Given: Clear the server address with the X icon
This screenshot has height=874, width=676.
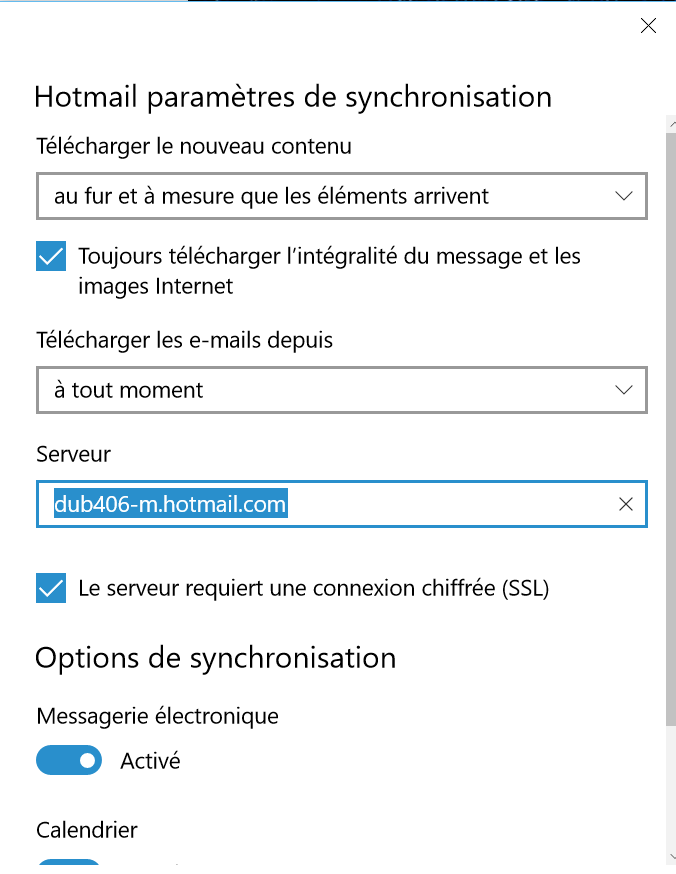Looking at the screenshot, I should (626, 504).
